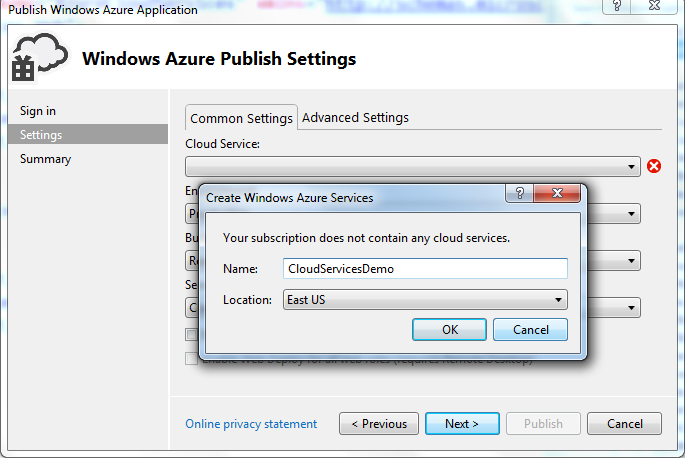The height and width of the screenshot is (458, 685).
Task: Click the help icon in Publish Windows Azure Application title bar
Action: coord(616,6)
